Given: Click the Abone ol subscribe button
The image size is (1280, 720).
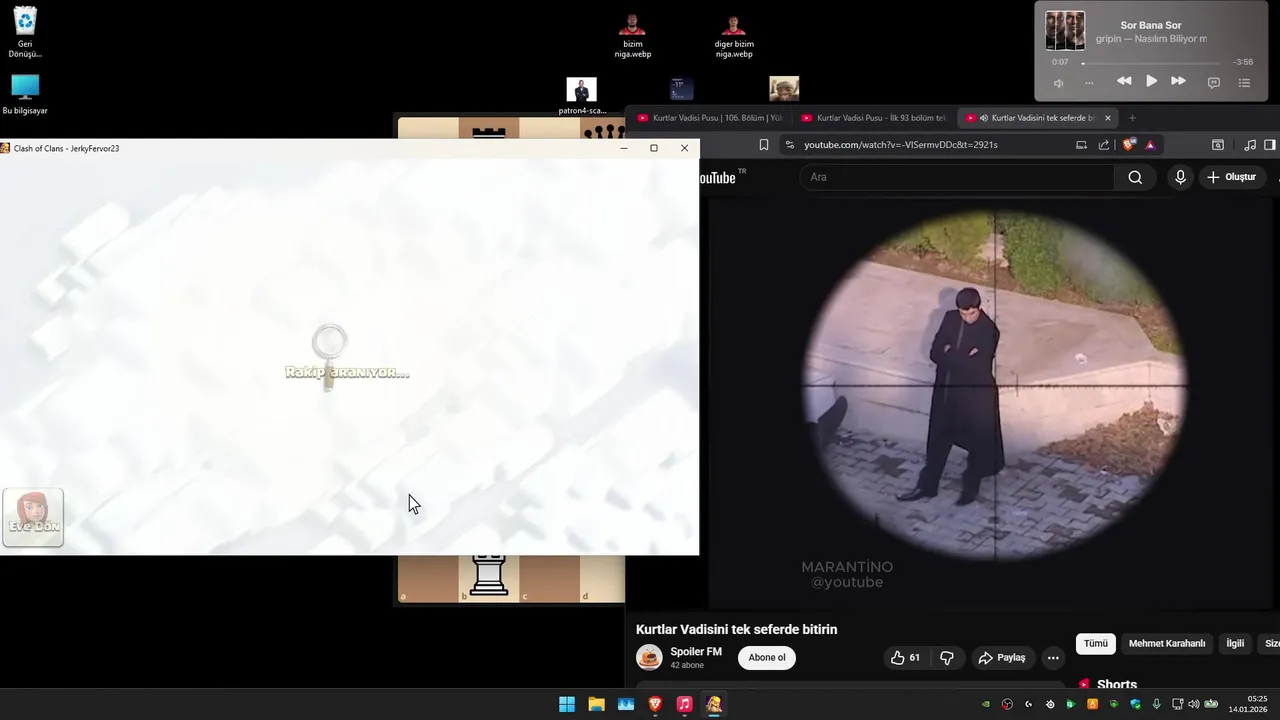Looking at the screenshot, I should pos(767,658).
